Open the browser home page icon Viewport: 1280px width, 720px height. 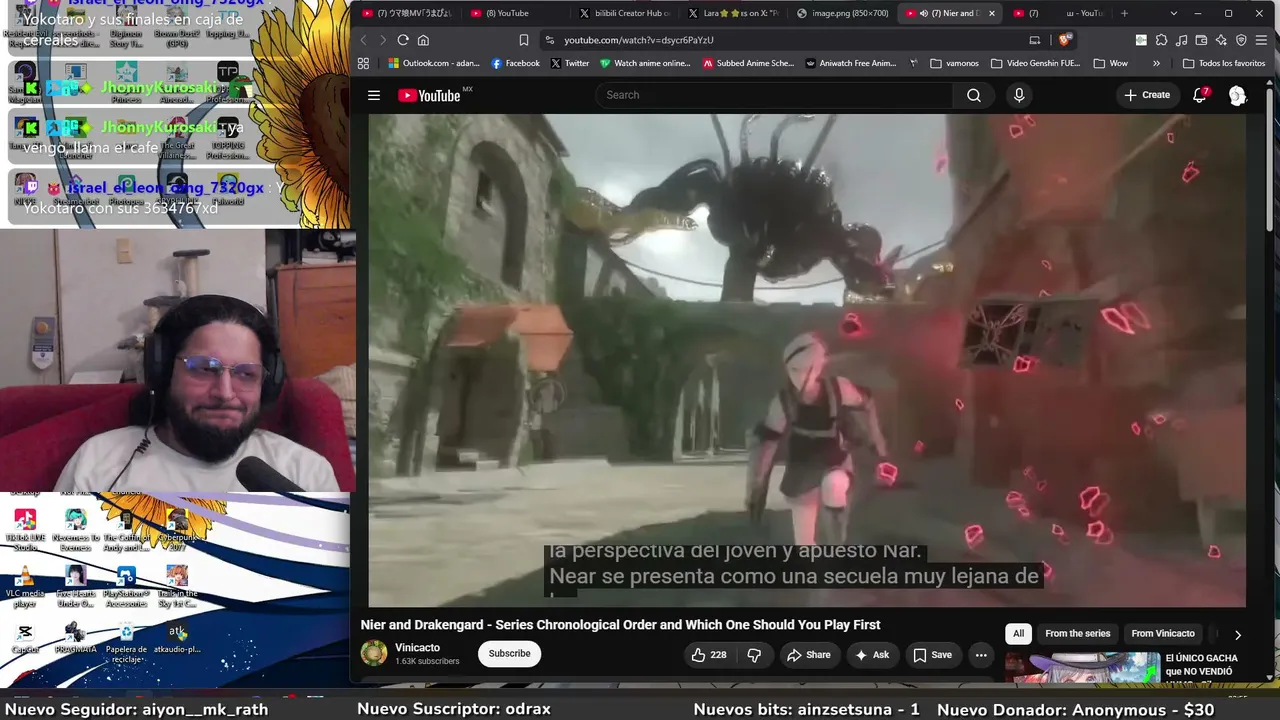423,40
